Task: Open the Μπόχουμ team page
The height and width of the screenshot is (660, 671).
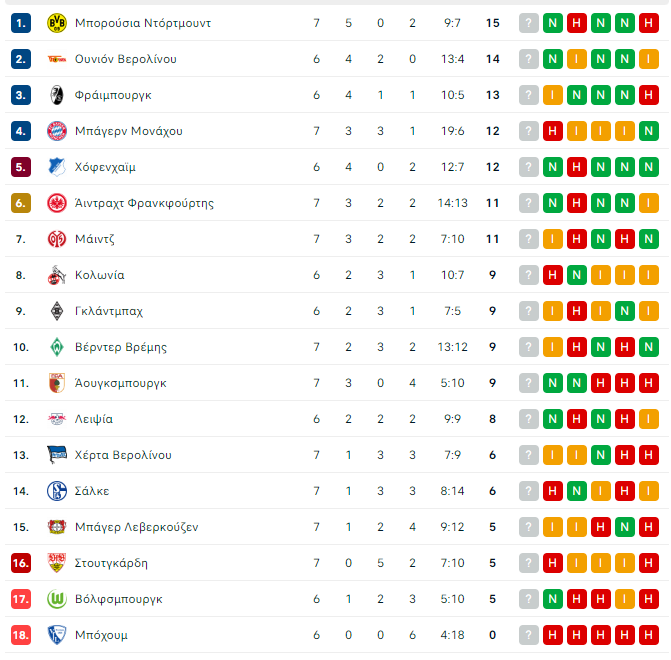Action: tap(101, 635)
